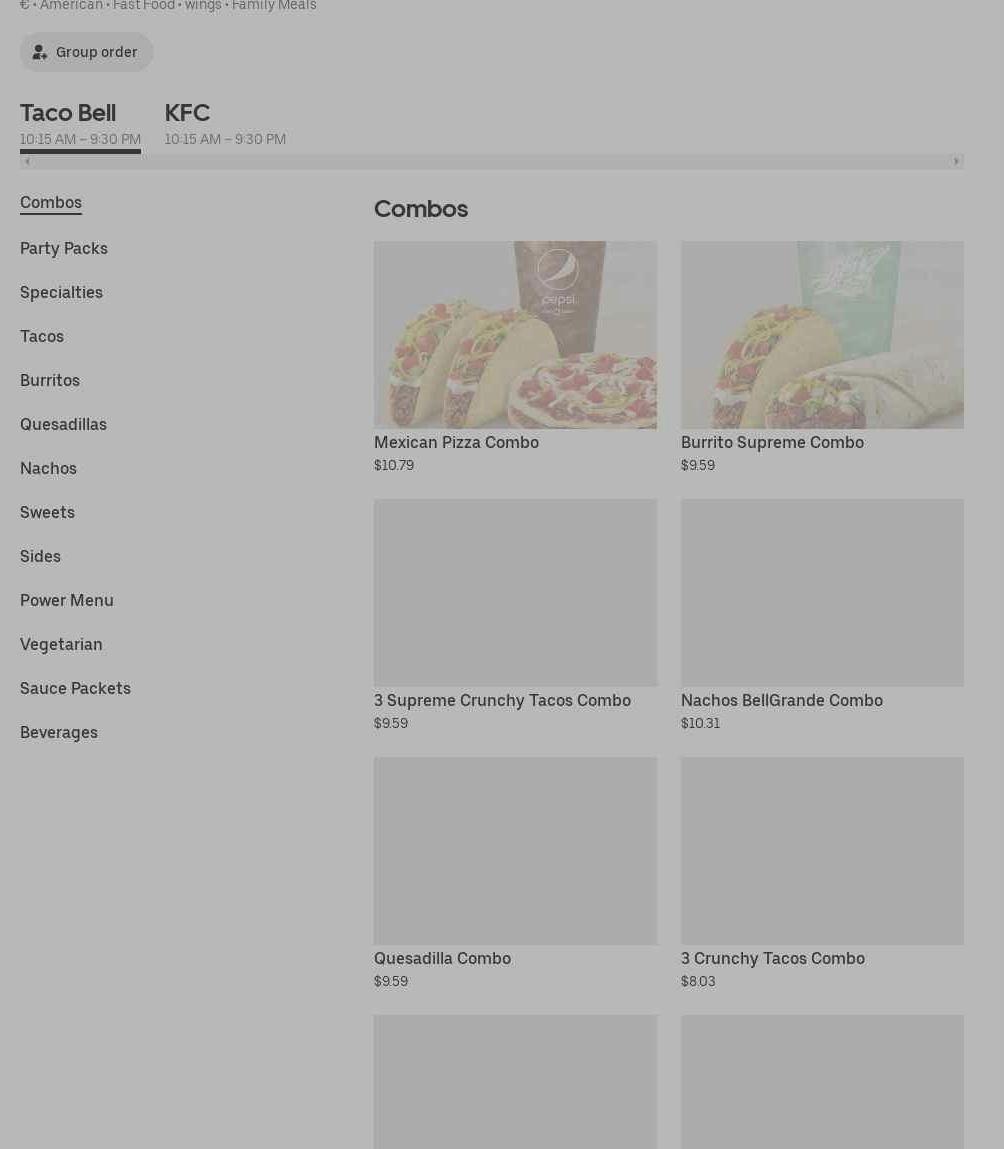Open the Sauce Packets section
Screen dimensions: 1004x1149
(75, 688)
